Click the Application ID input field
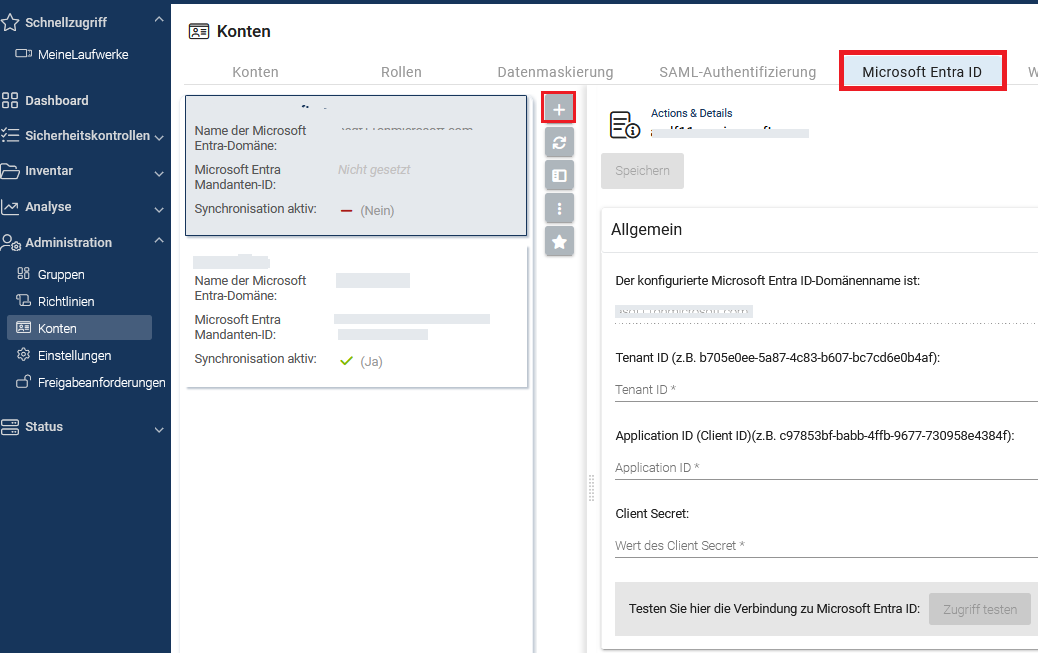 click(x=826, y=468)
